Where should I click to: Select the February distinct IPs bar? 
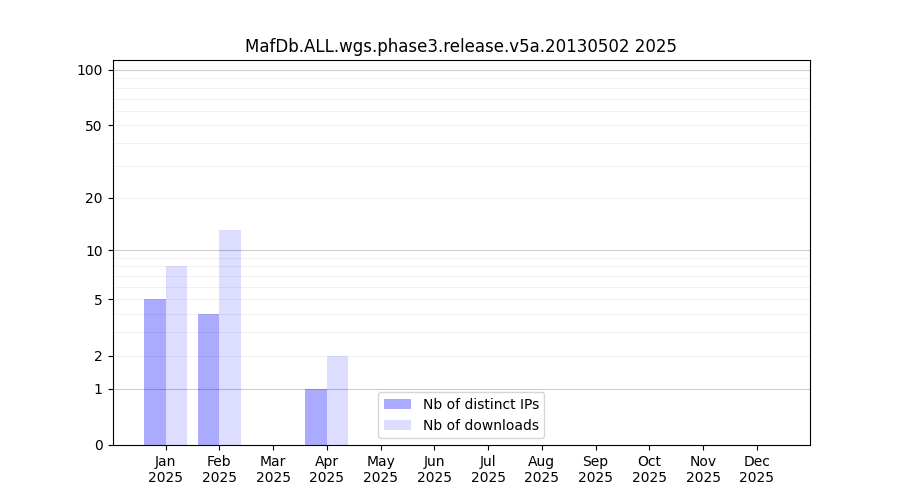tap(208, 379)
